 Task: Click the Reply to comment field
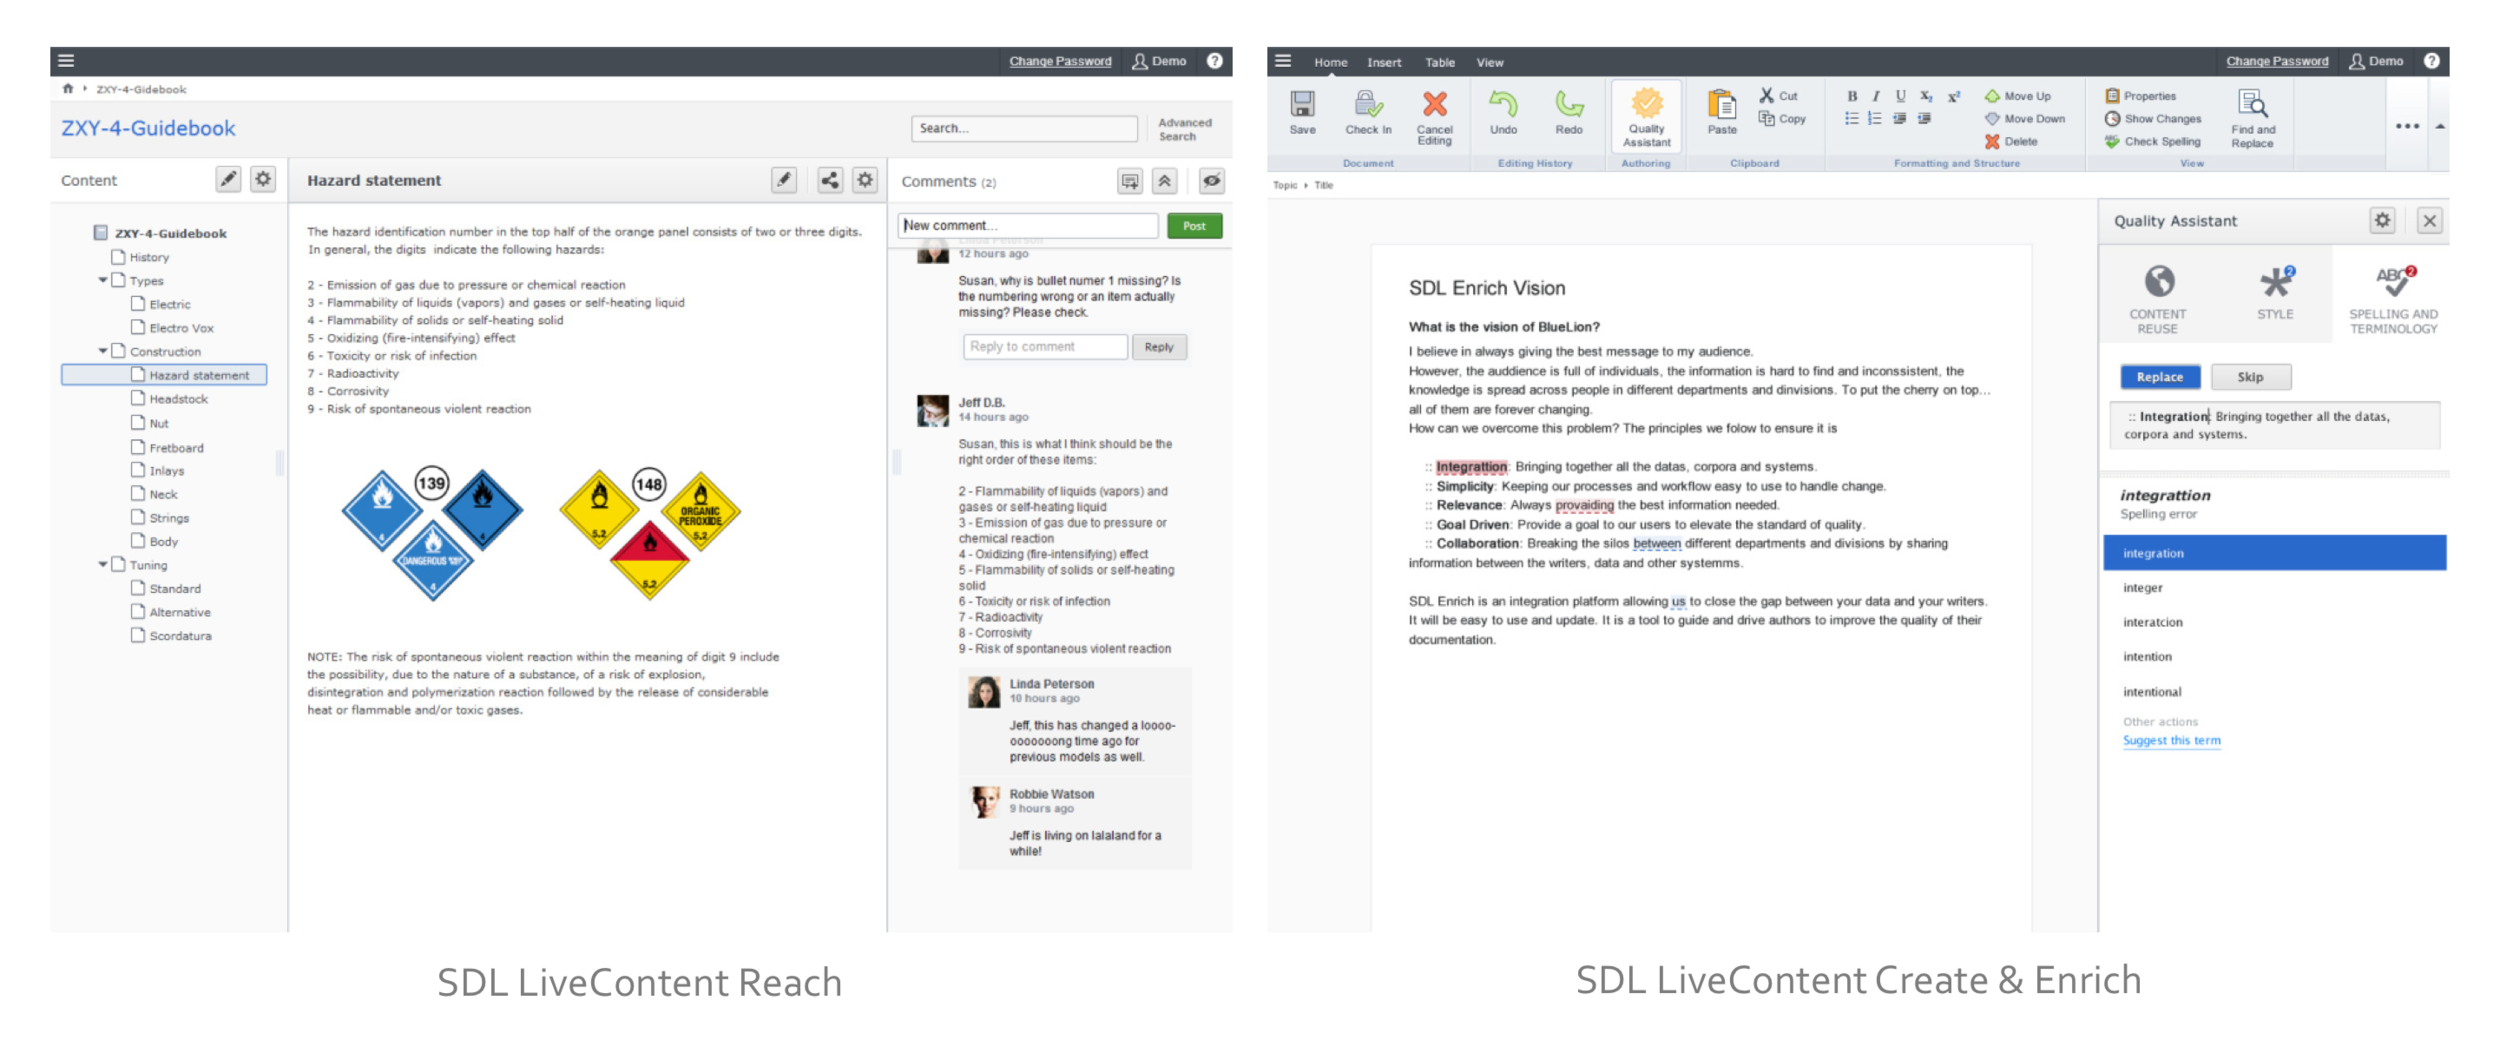(1045, 347)
